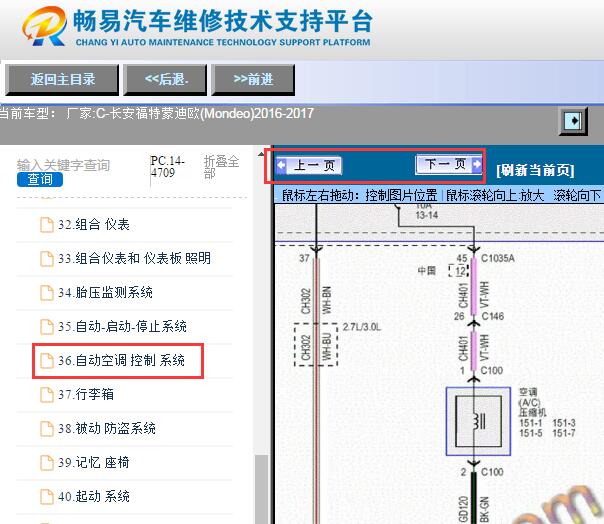Click the 当前车型 vehicle model text
Image resolution: width=604 pixels, height=524 pixels.
tap(156, 113)
